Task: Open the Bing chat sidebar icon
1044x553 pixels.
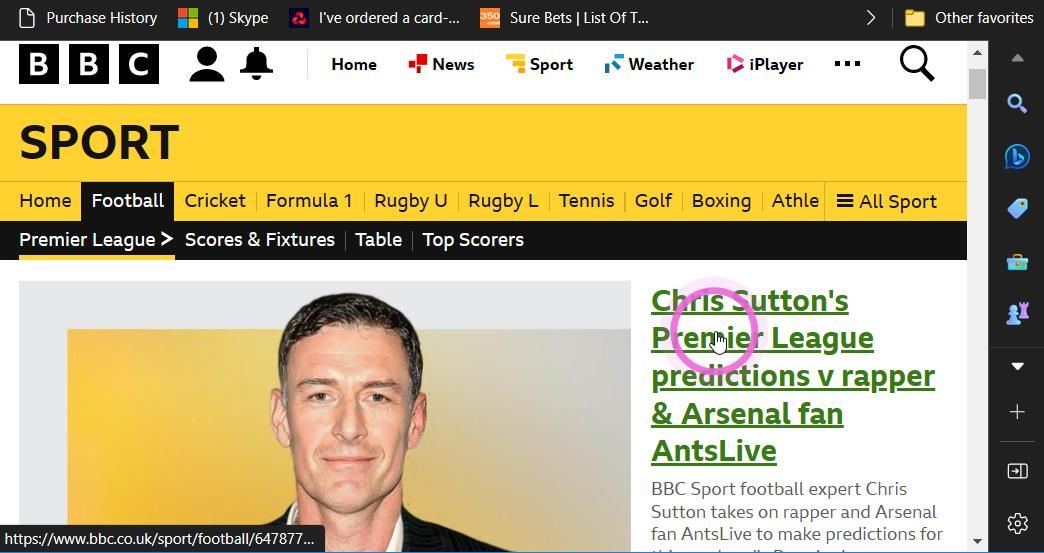Action: click(x=1017, y=157)
